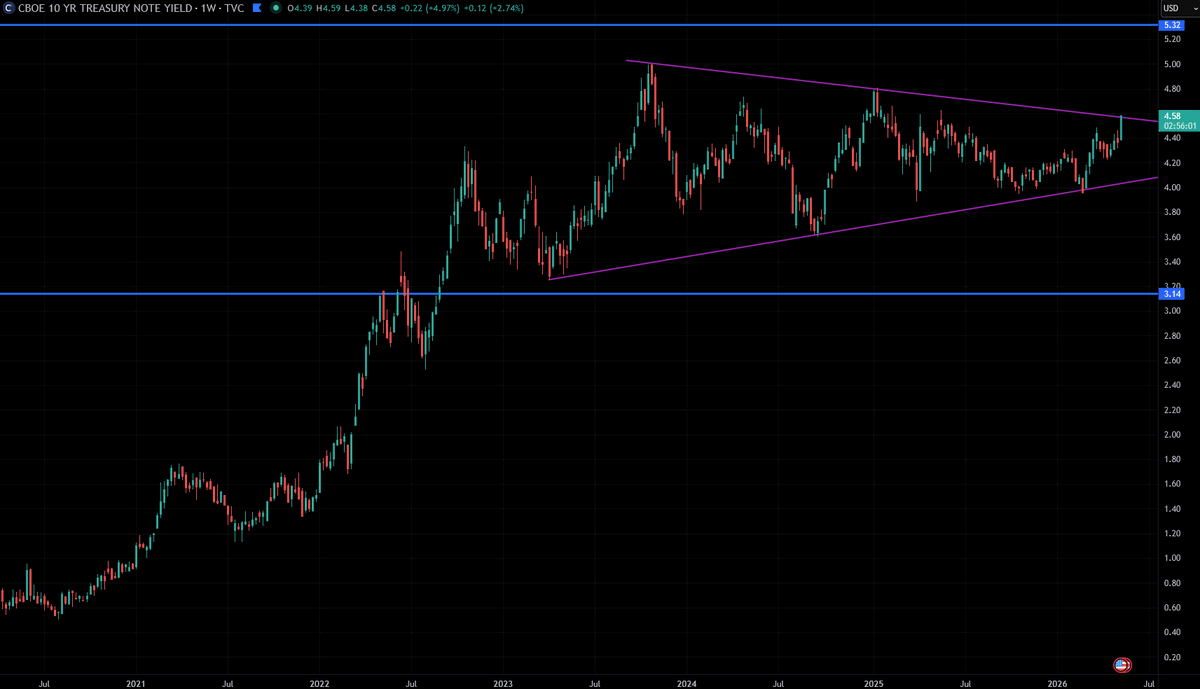Click the green market status indicator
The width and height of the screenshot is (1200, 689).
[x=275, y=8]
